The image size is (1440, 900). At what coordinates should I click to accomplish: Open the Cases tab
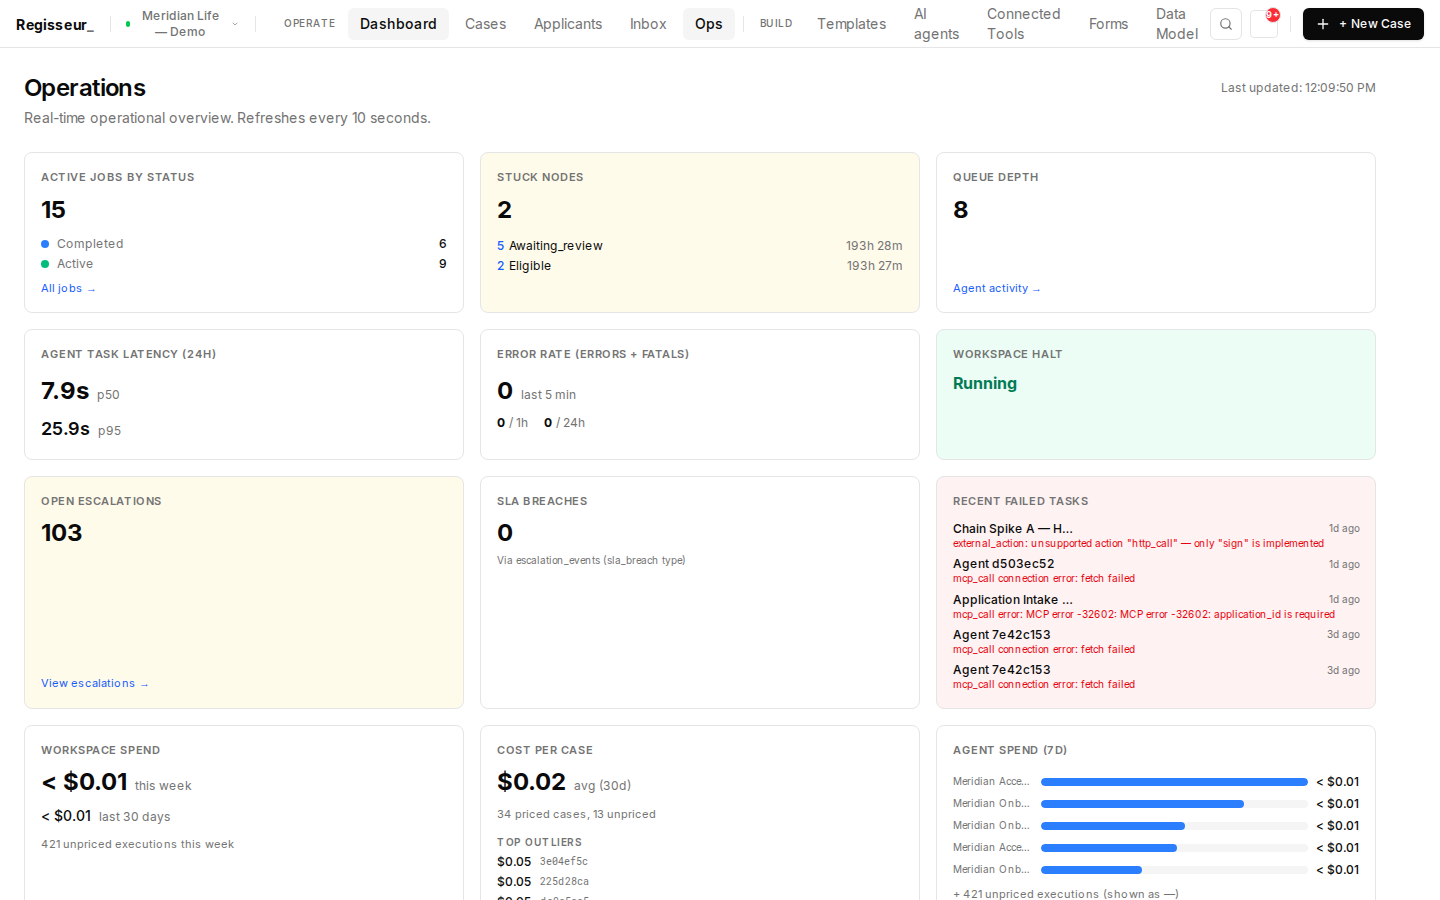coord(485,24)
